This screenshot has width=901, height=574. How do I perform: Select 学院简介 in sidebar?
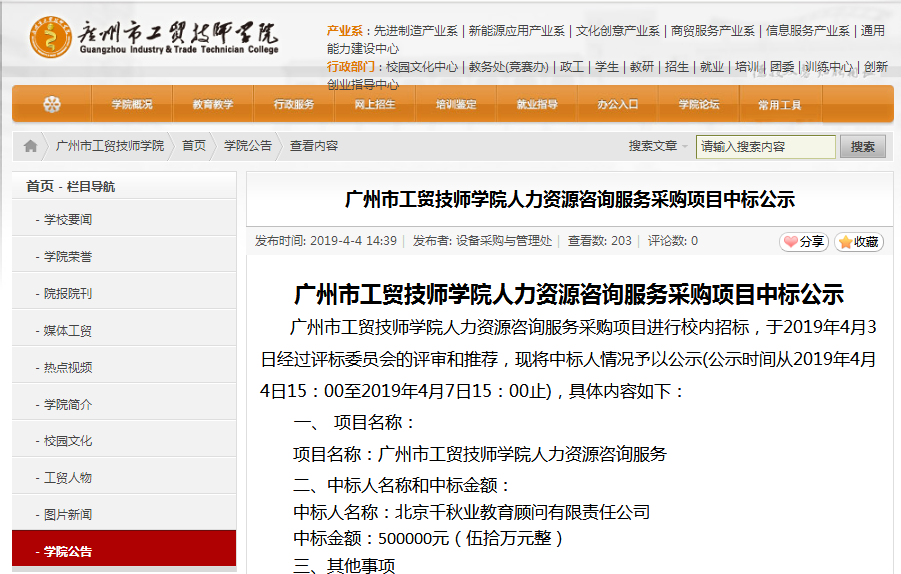click(x=124, y=404)
